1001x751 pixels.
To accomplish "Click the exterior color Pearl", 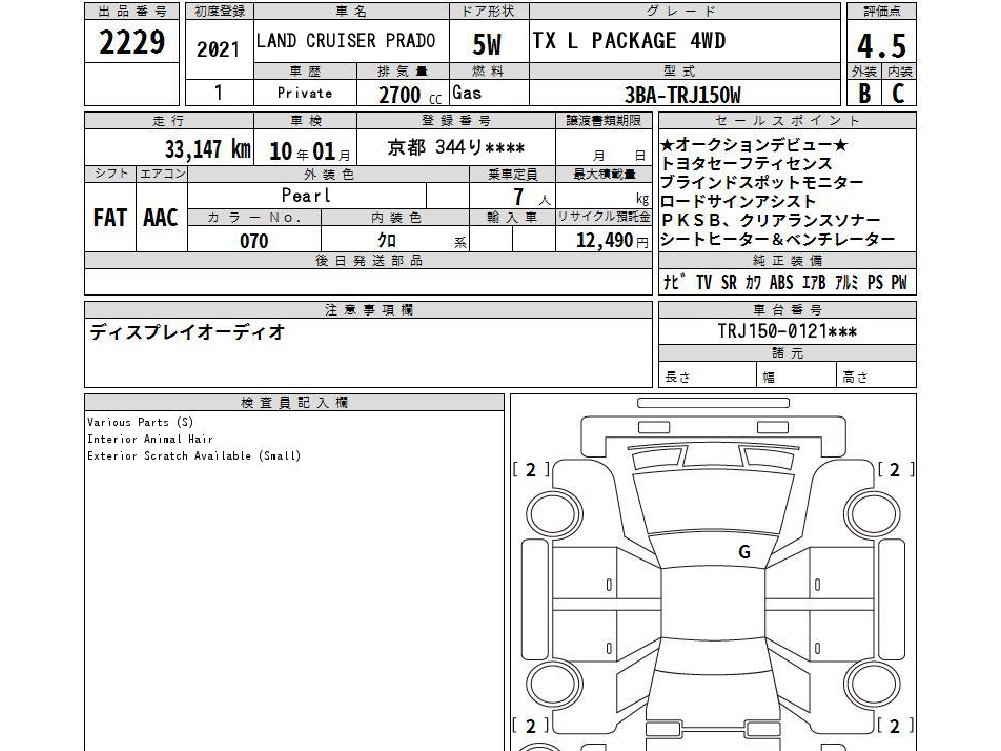I will pos(306,195).
